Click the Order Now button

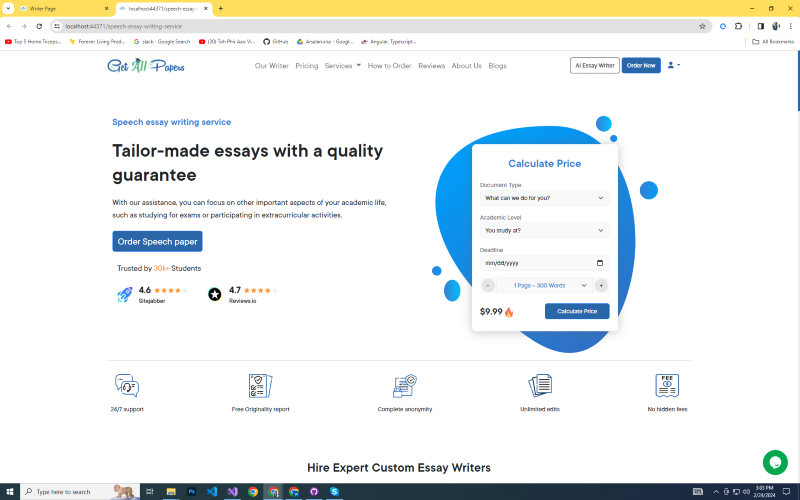[641, 65]
